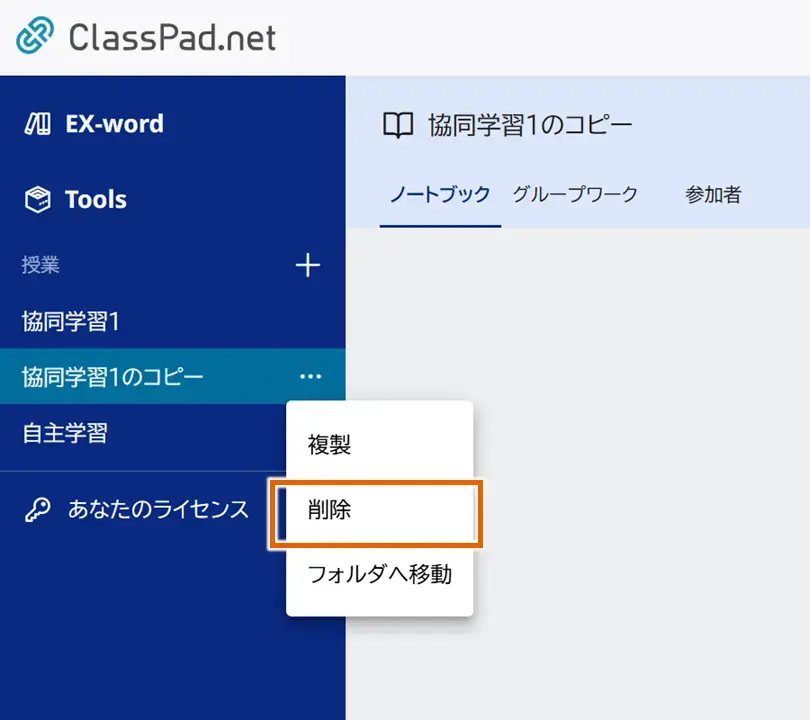The width and height of the screenshot is (810, 720).
Task: Click the plus icon to add a class
Action: click(308, 265)
